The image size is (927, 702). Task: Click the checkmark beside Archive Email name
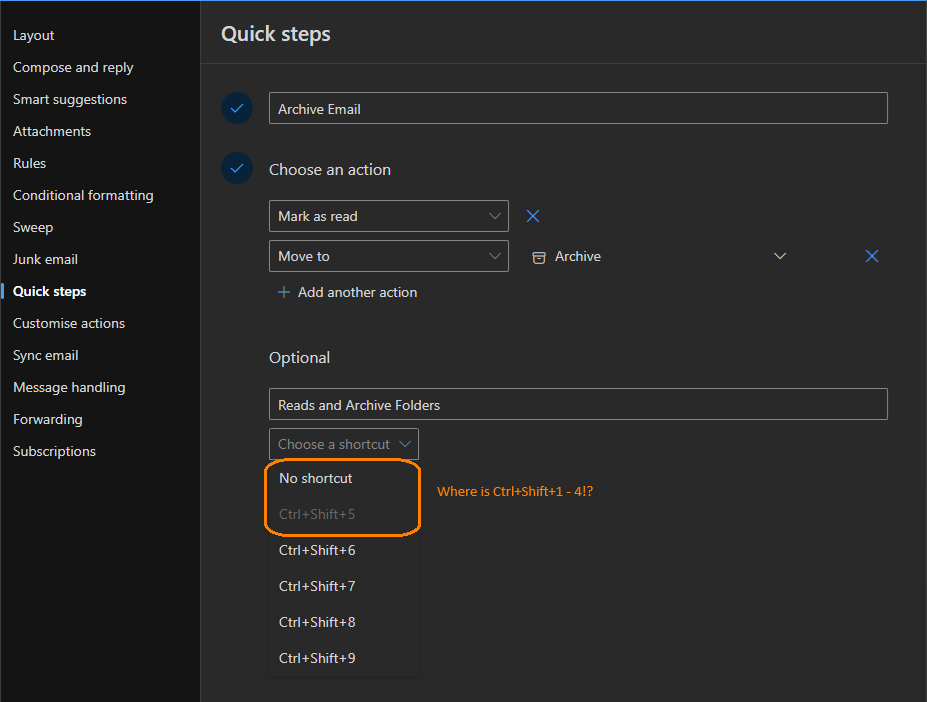[x=237, y=108]
